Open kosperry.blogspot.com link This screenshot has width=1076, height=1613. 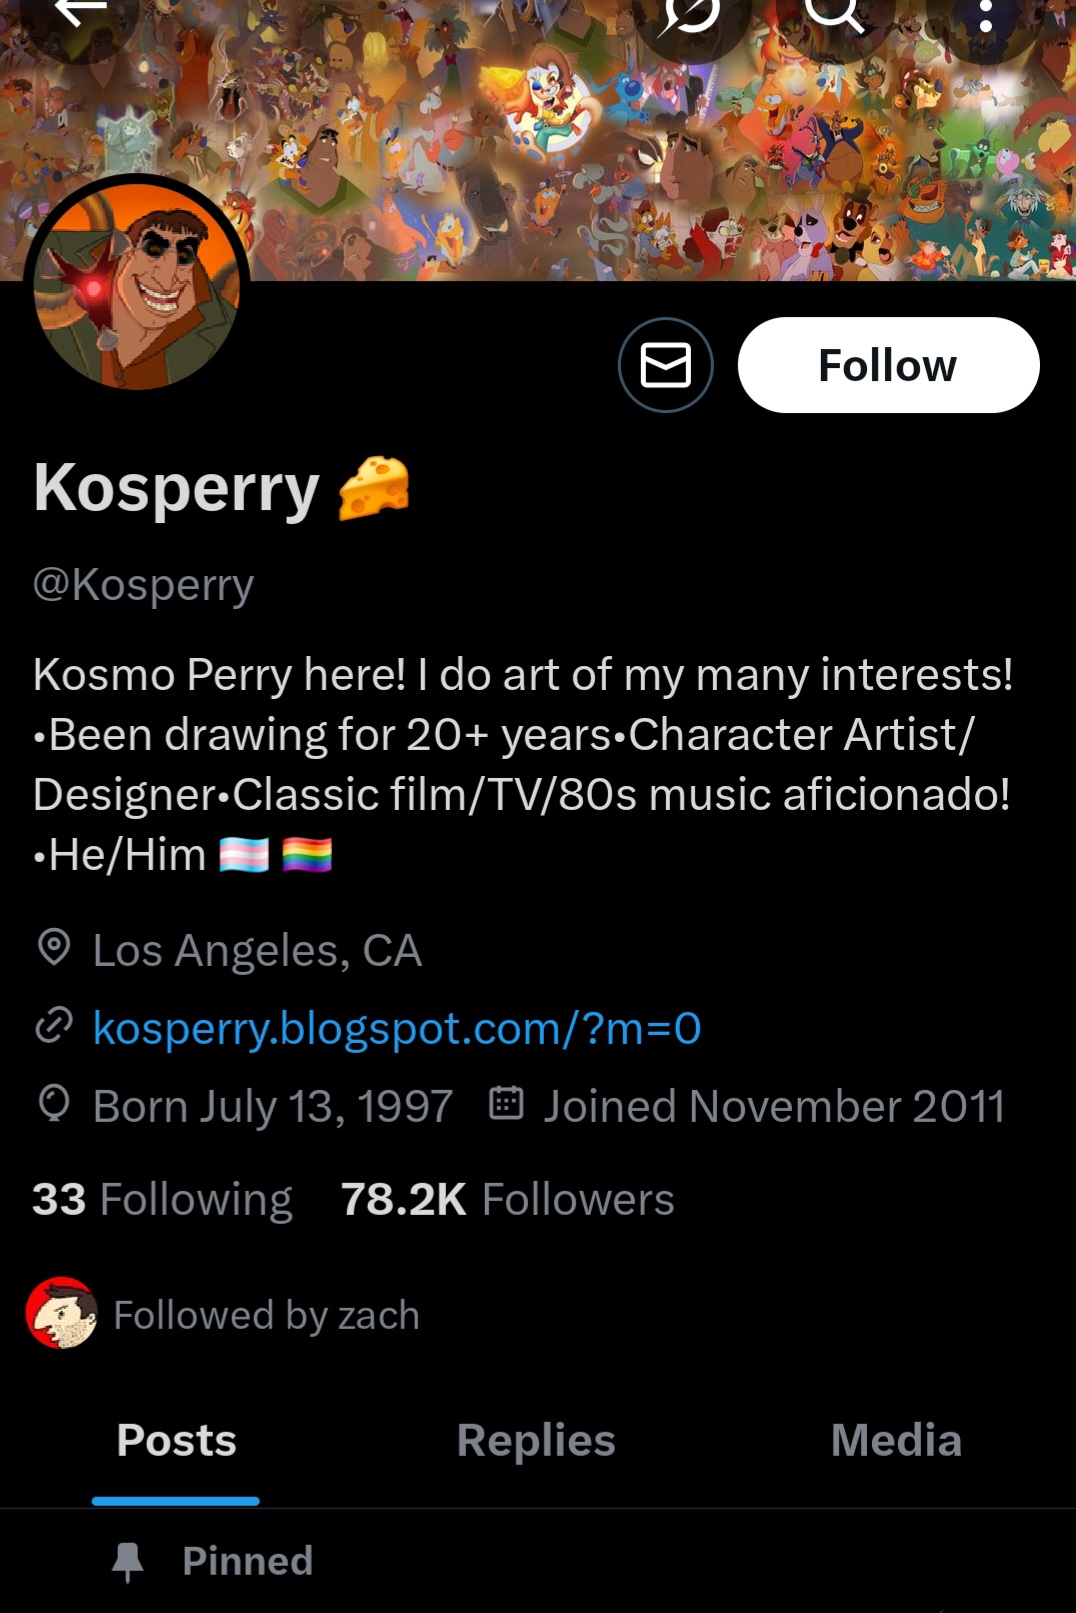pos(397,1028)
